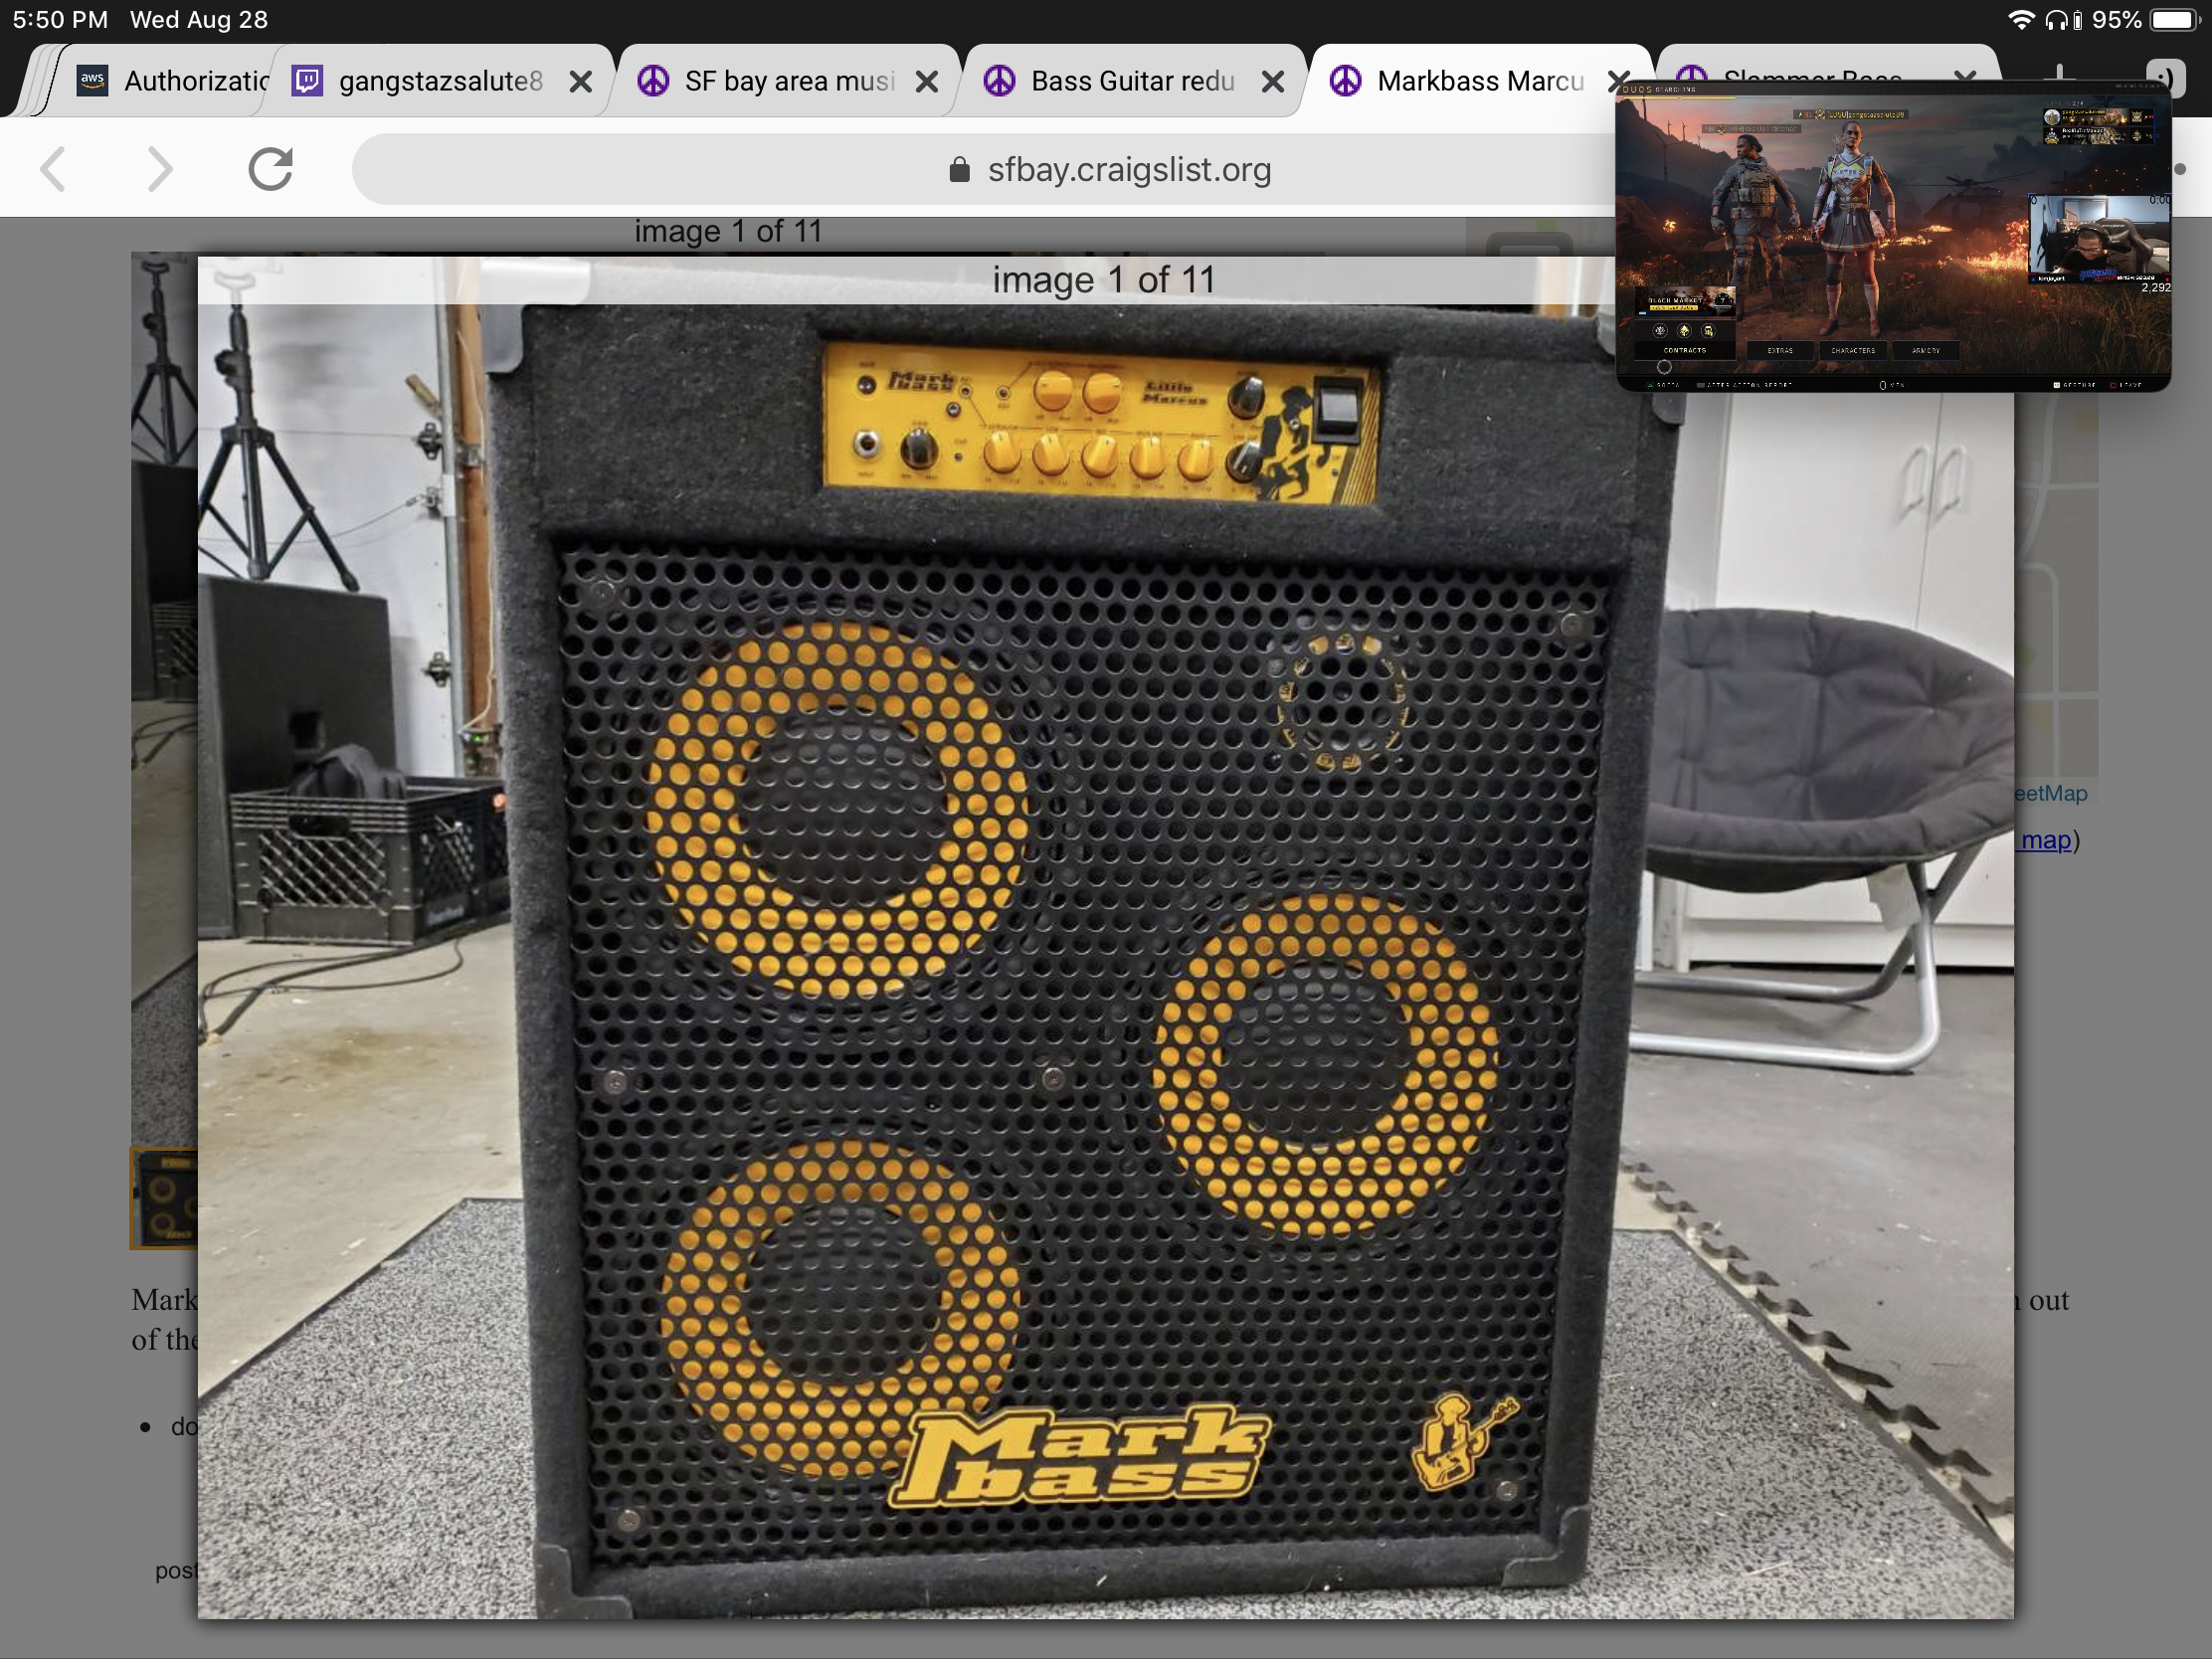Switch to the SF bay area music tab
The width and height of the screenshot is (2212, 1659).
(x=788, y=80)
